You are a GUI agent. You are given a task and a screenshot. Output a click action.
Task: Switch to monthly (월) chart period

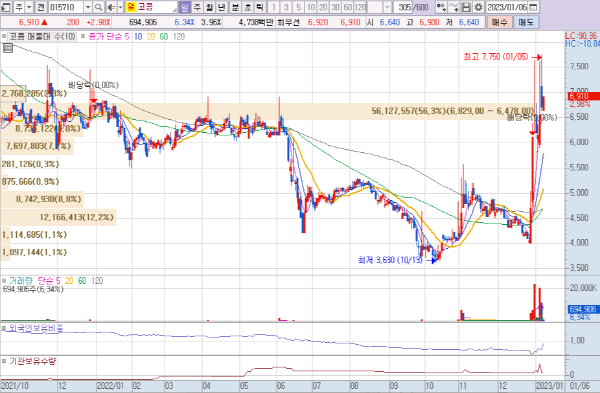pyautogui.click(x=209, y=7)
